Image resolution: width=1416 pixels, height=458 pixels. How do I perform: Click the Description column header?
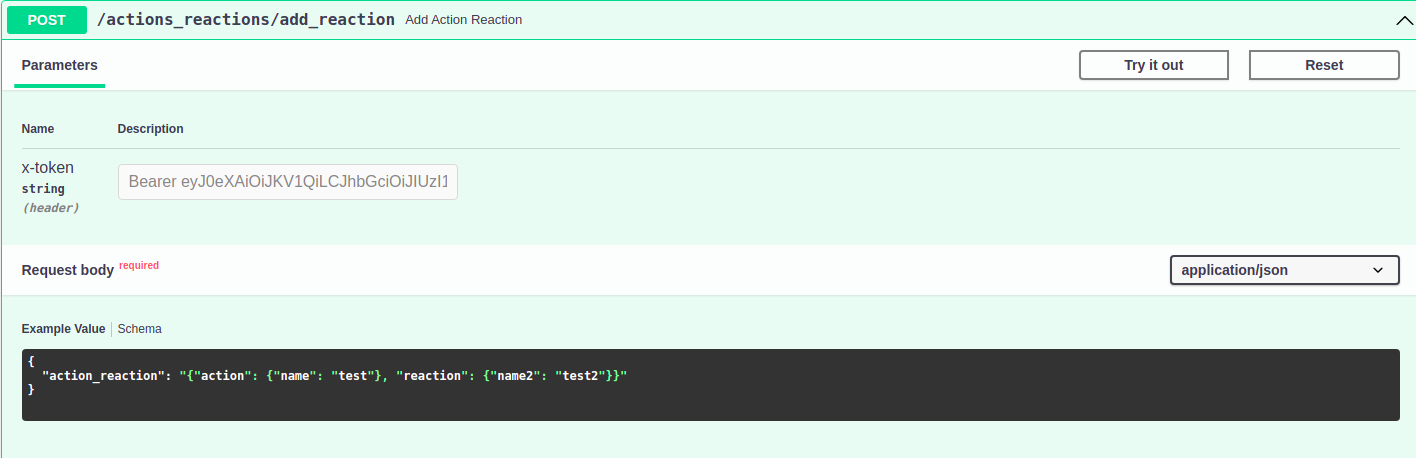tap(151, 129)
